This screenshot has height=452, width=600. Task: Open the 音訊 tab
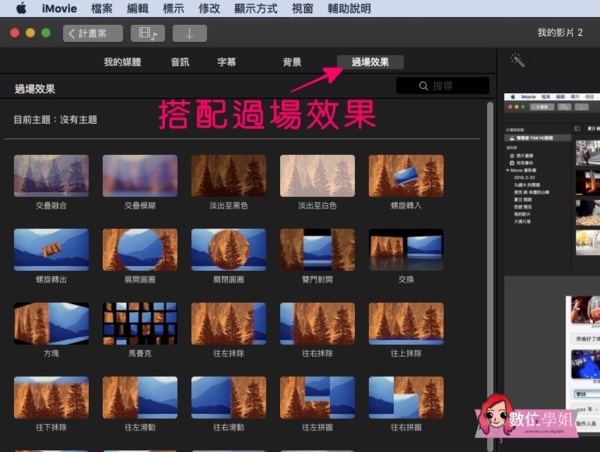coord(180,62)
